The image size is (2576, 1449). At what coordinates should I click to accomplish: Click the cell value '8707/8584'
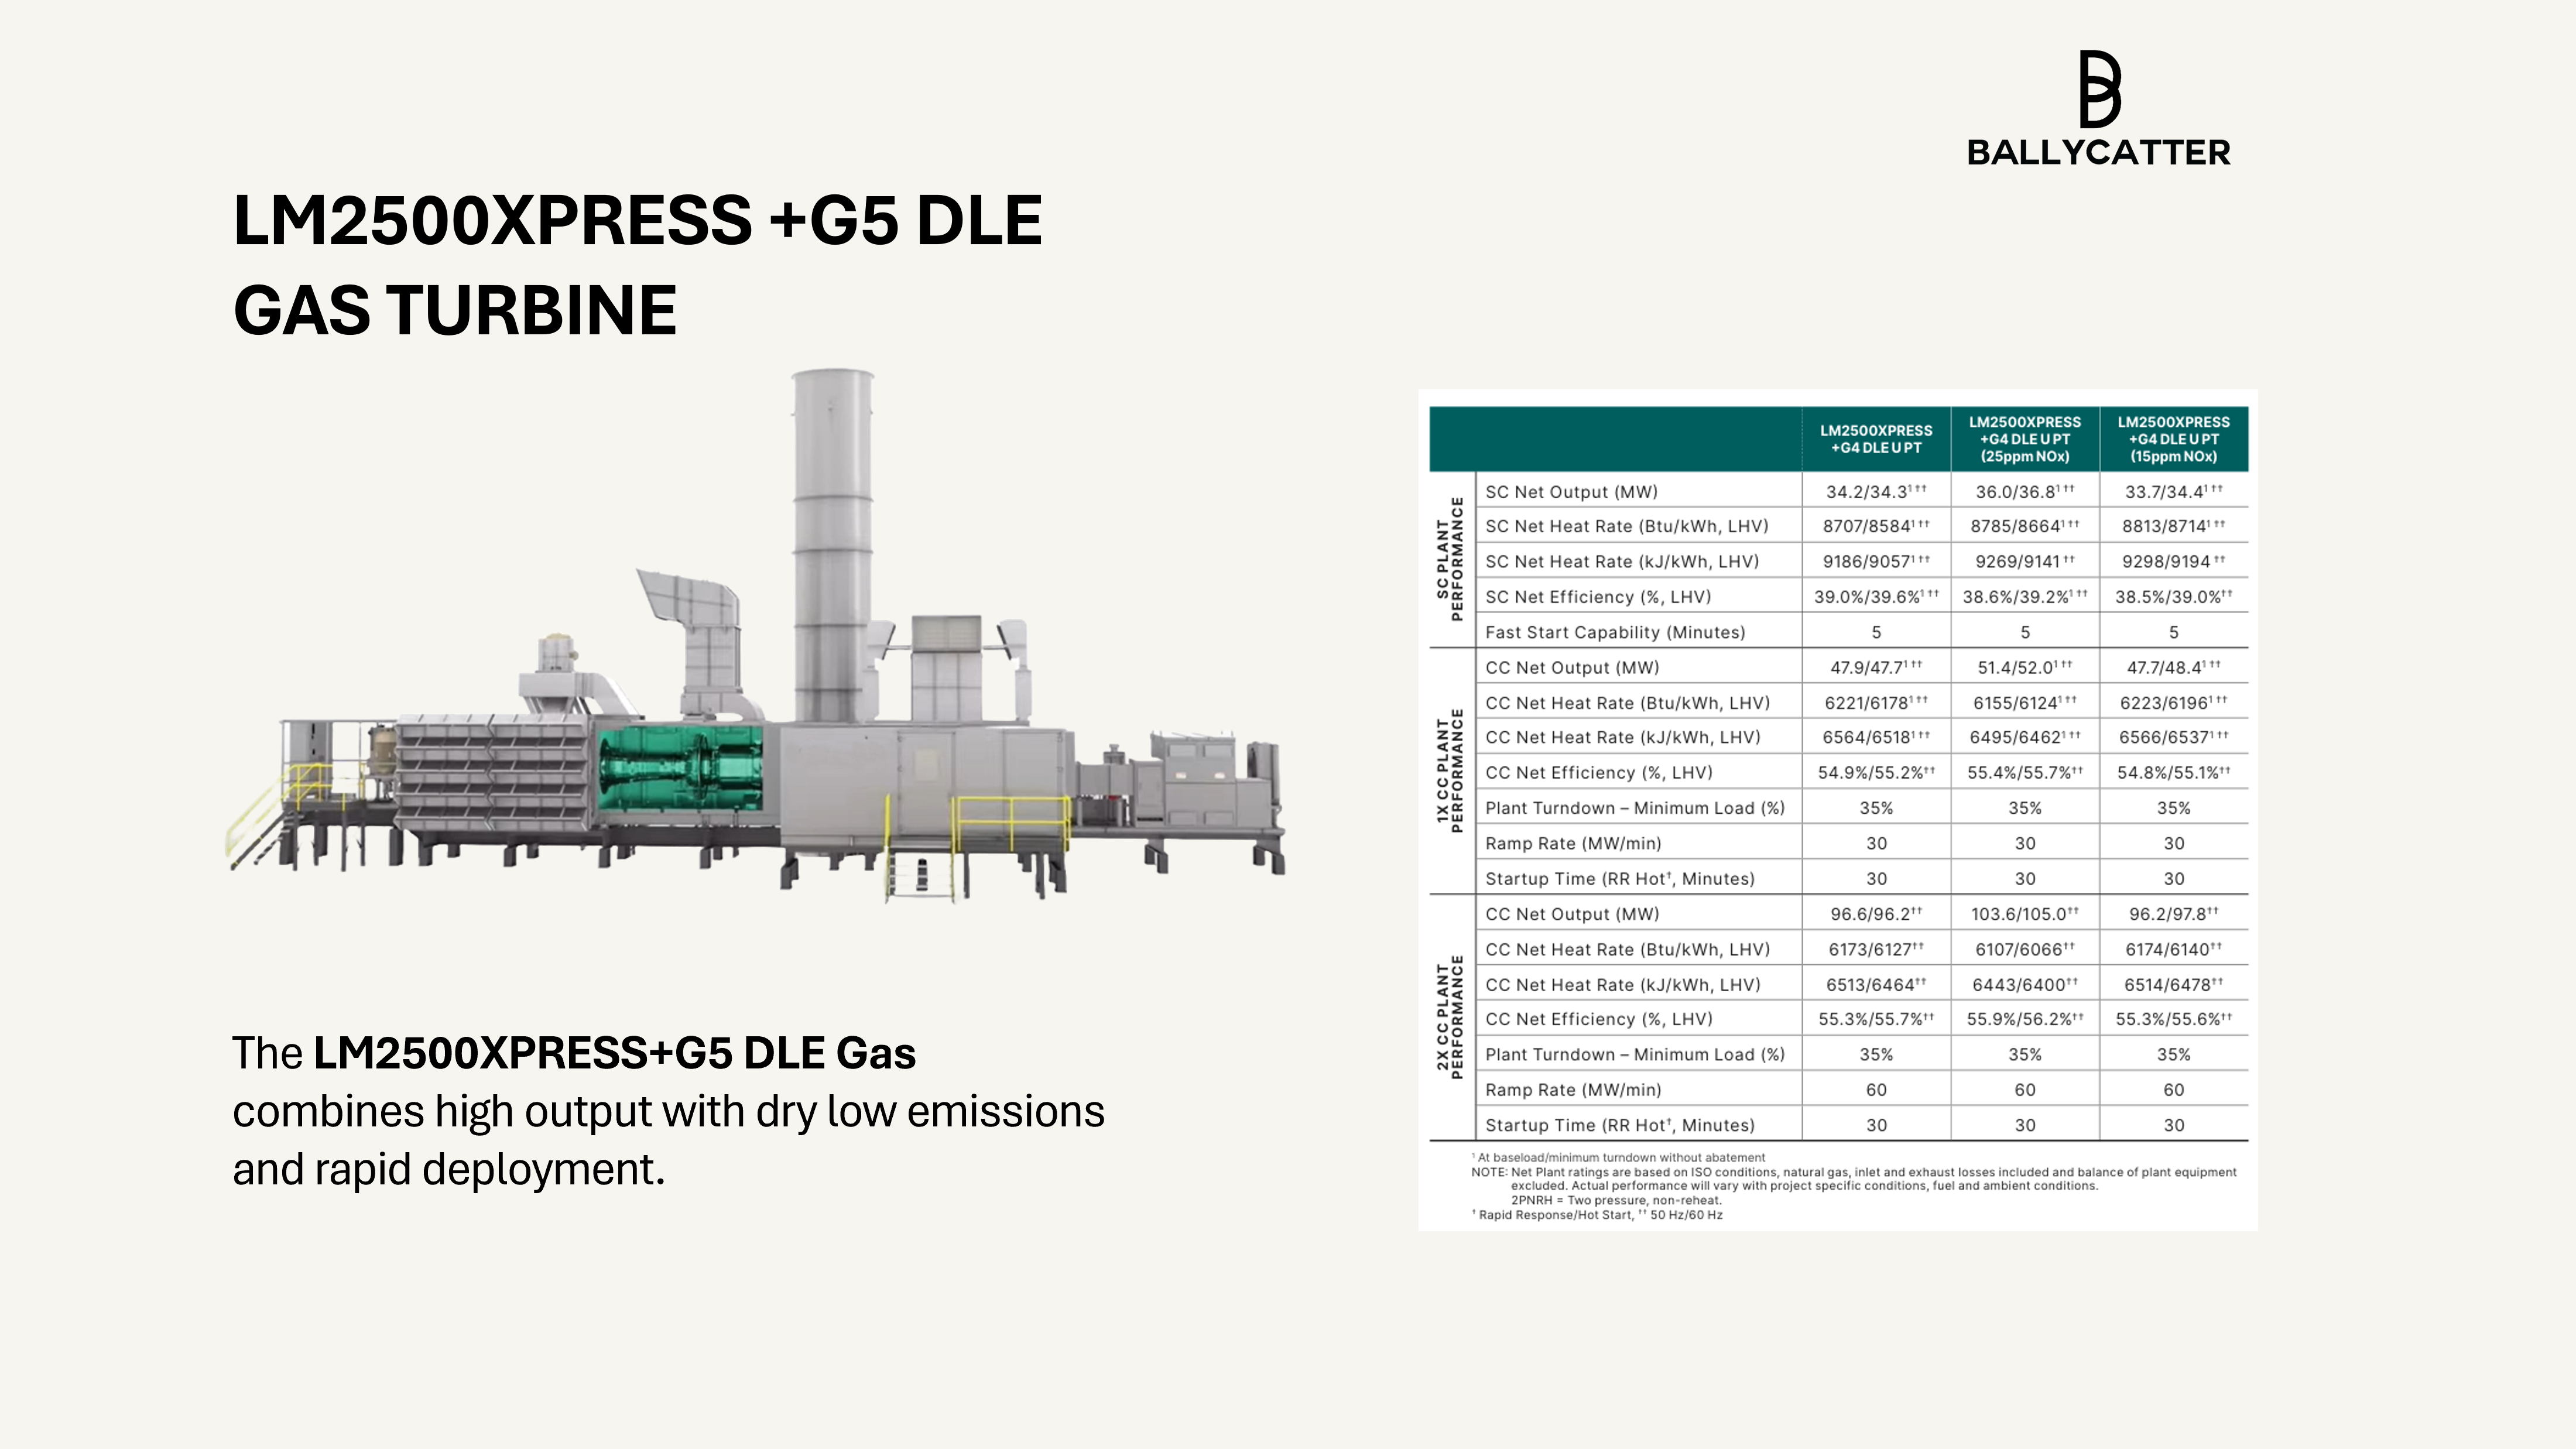click(1876, 526)
